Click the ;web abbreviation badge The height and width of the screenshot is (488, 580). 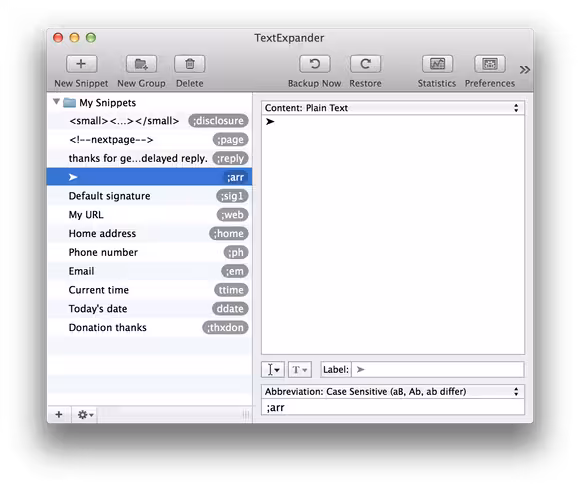[233, 215]
